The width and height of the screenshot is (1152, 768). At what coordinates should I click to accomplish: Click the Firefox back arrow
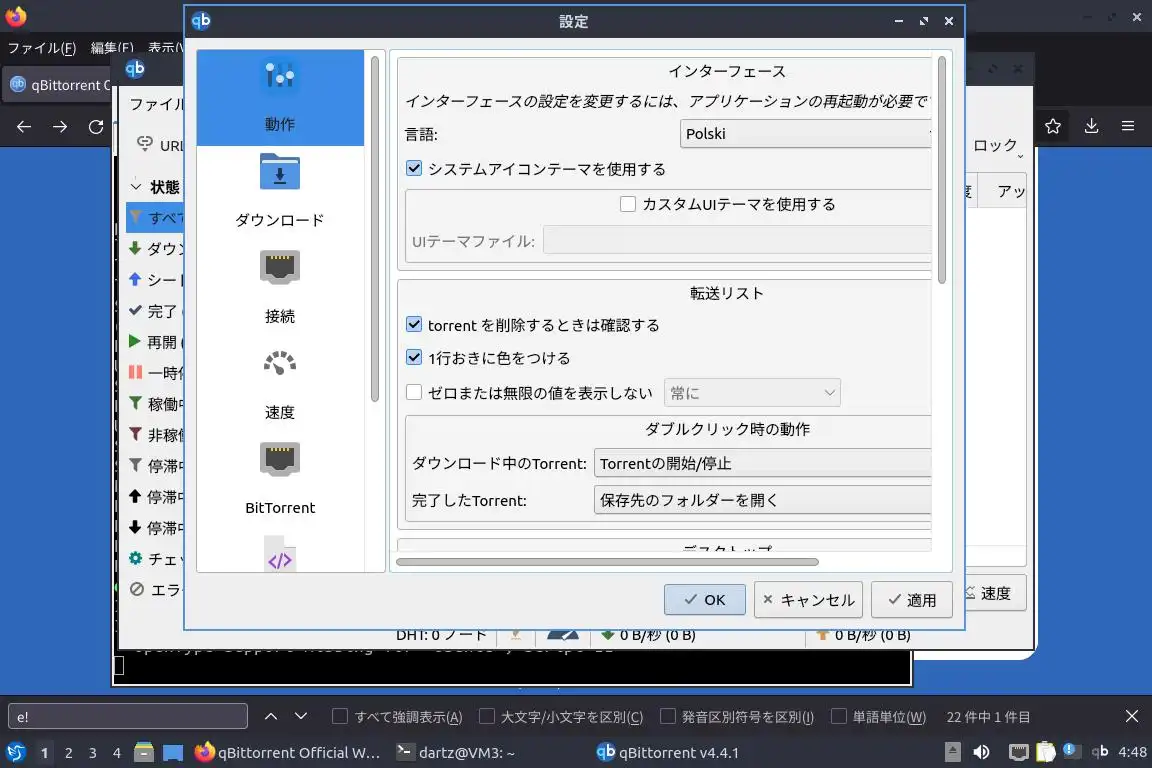coord(24,126)
